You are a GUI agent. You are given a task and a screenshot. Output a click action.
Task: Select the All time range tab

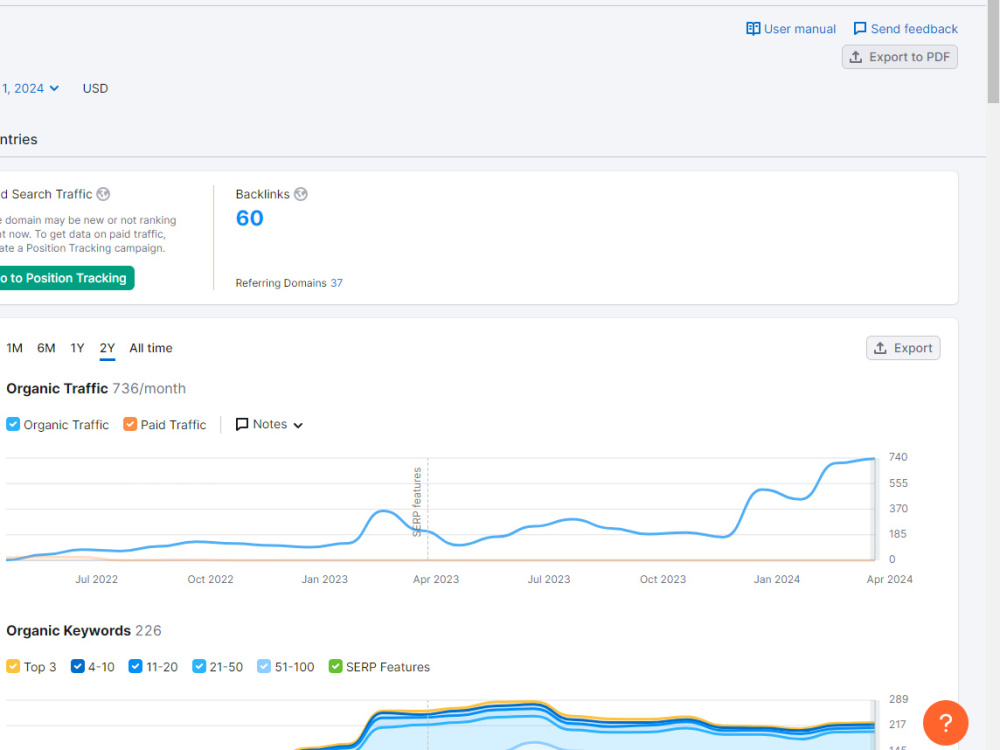click(151, 348)
